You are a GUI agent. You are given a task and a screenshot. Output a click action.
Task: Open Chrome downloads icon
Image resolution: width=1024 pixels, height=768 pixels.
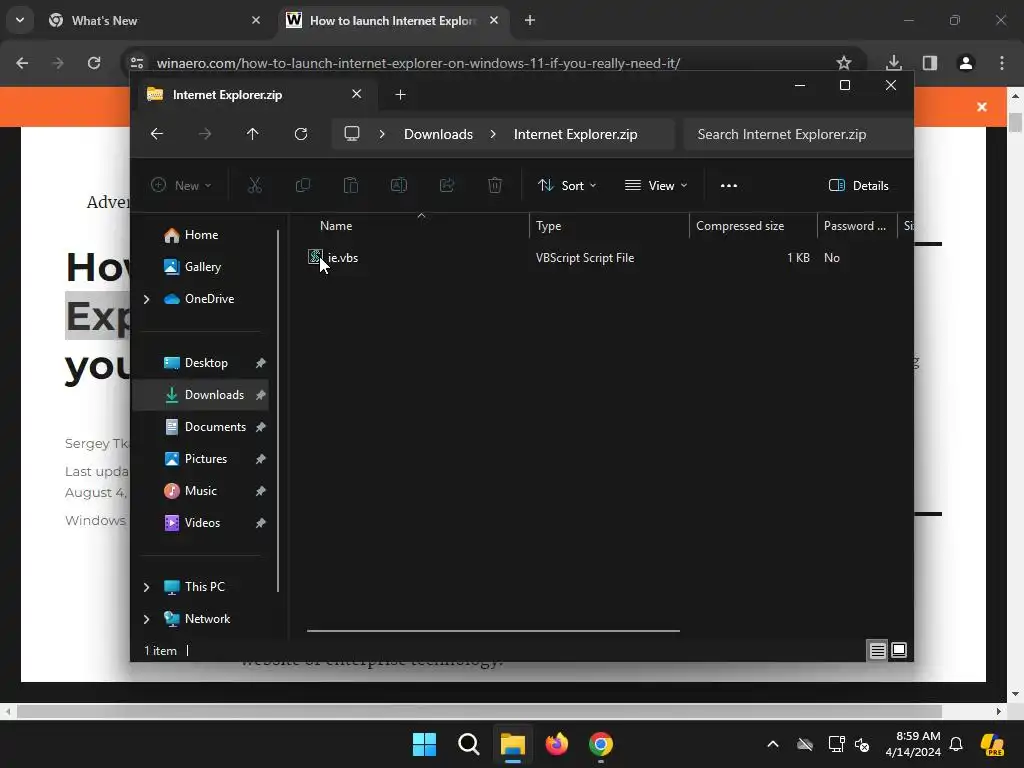893,63
